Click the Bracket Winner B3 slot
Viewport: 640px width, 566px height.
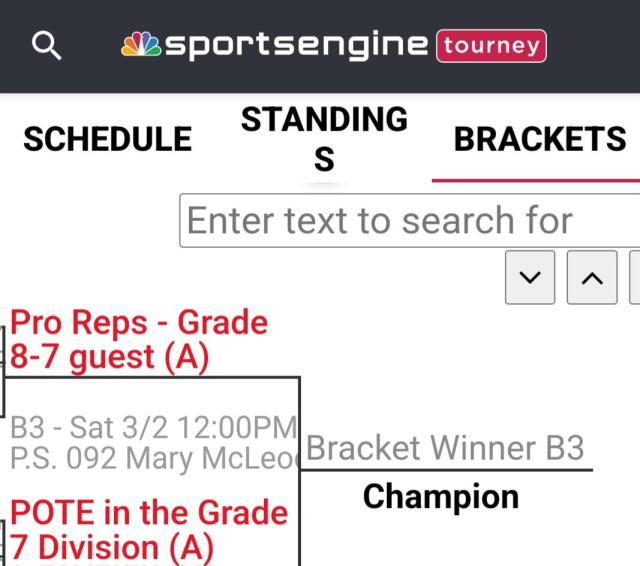pyautogui.click(x=444, y=448)
